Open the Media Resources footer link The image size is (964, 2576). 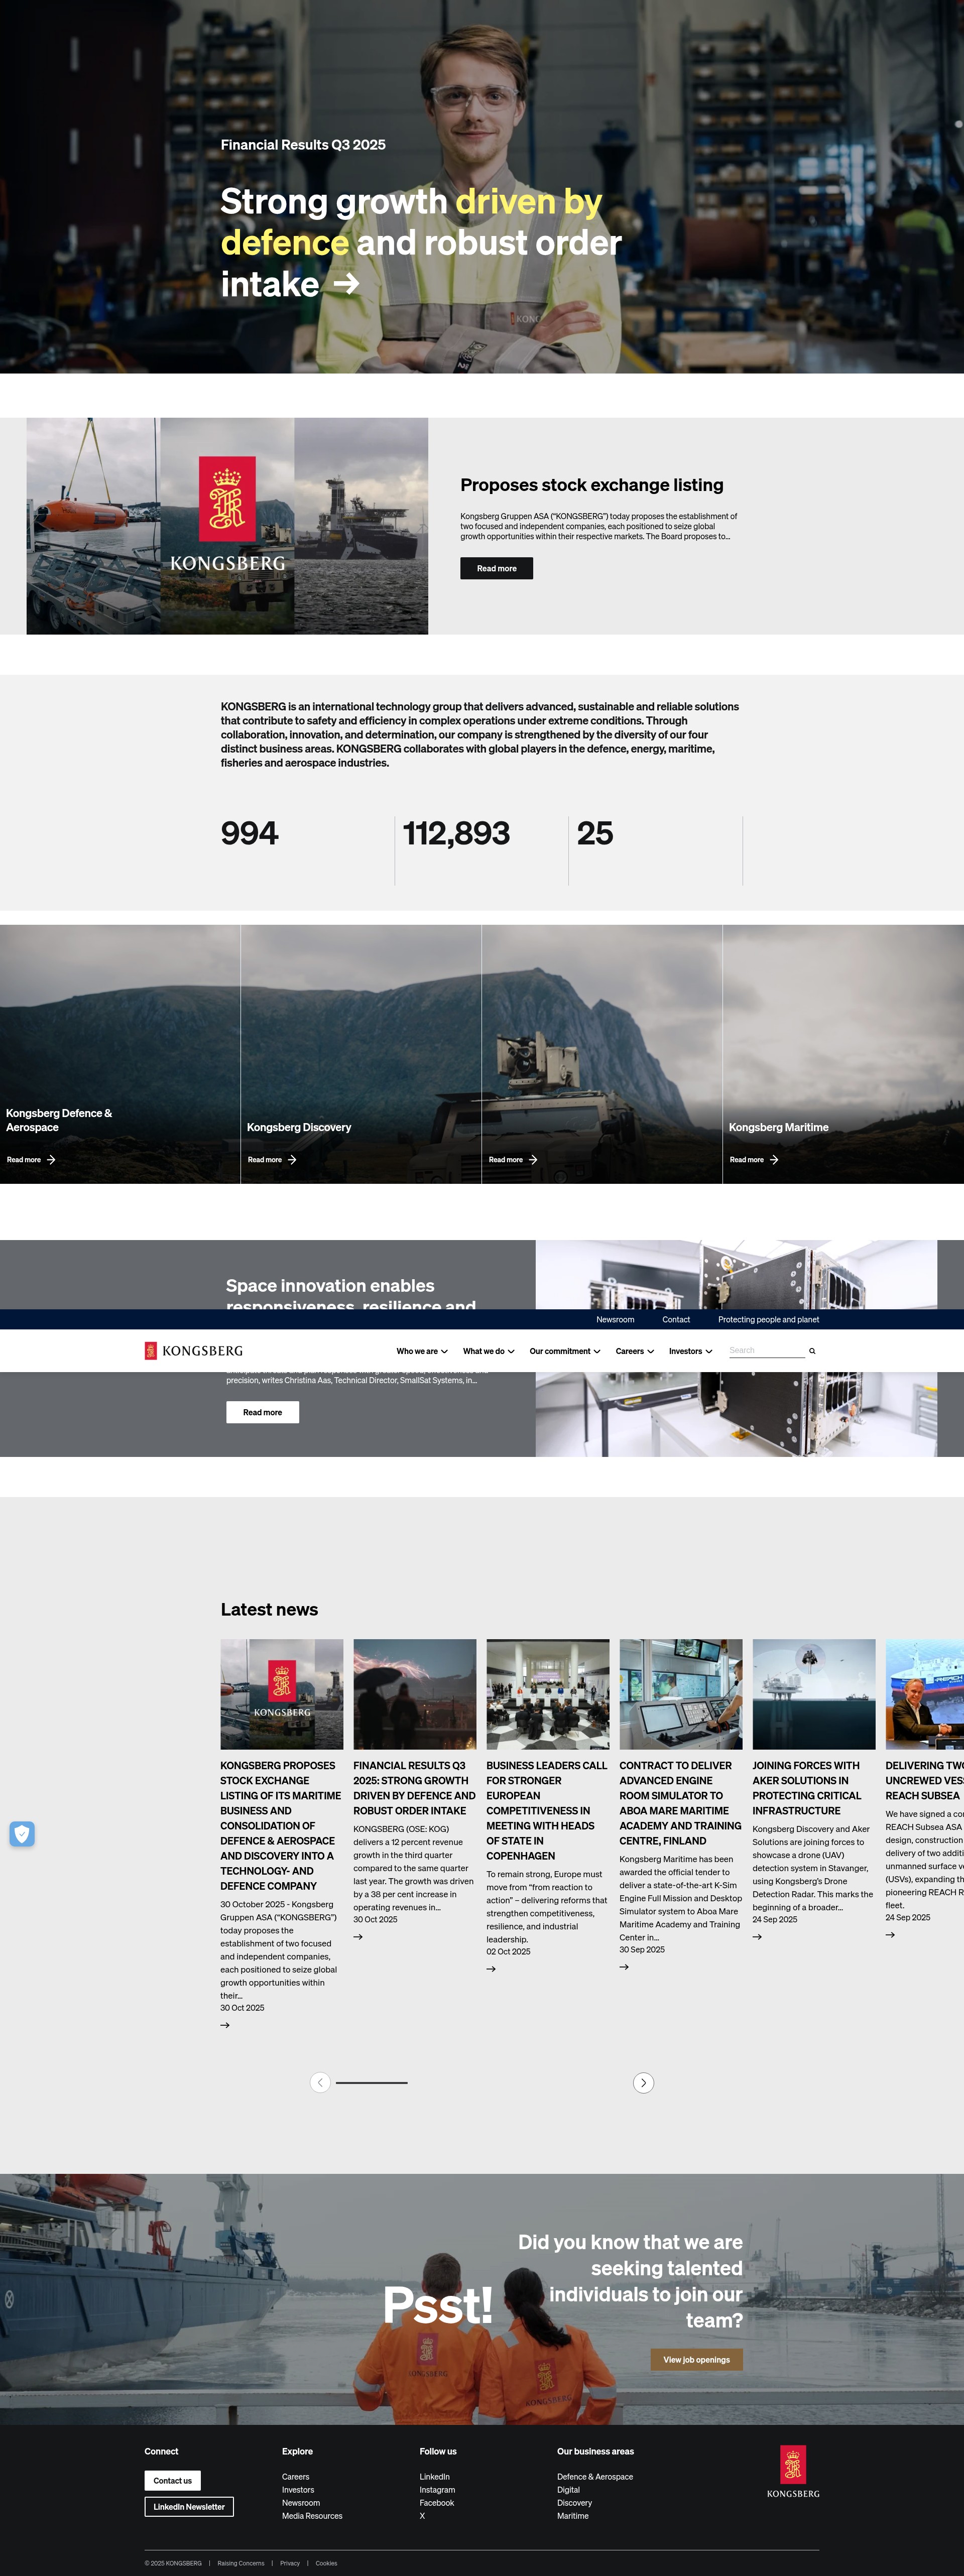312,2516
